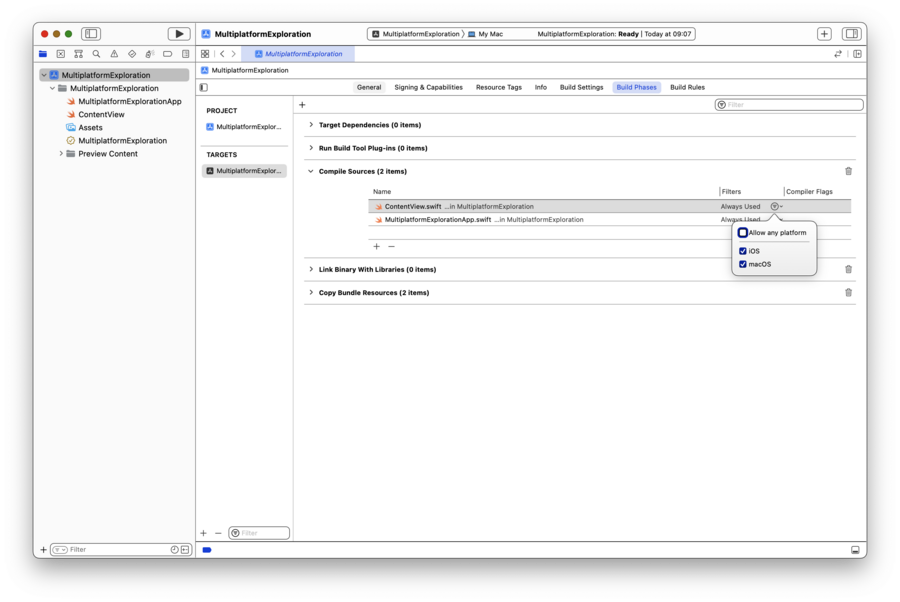Image resolution: width=900 pixels, height=602 pixels.
Task: Open the Info tab
Action: pyautogui.click(x=541, y=87)
